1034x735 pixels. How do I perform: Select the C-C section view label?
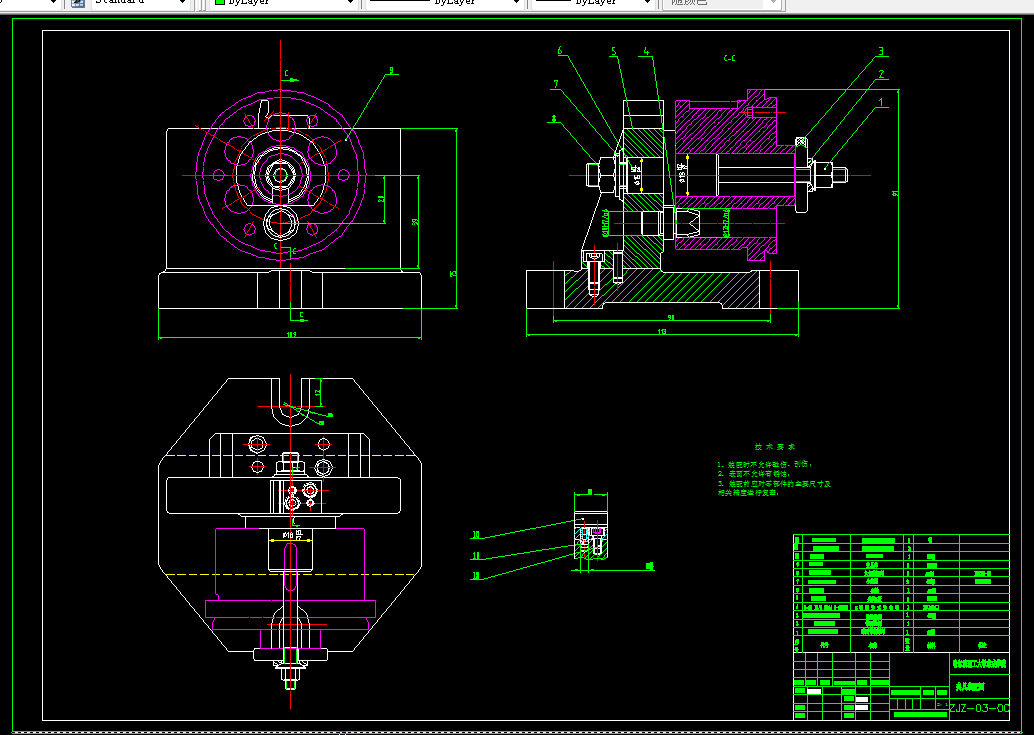click(729, 58)
